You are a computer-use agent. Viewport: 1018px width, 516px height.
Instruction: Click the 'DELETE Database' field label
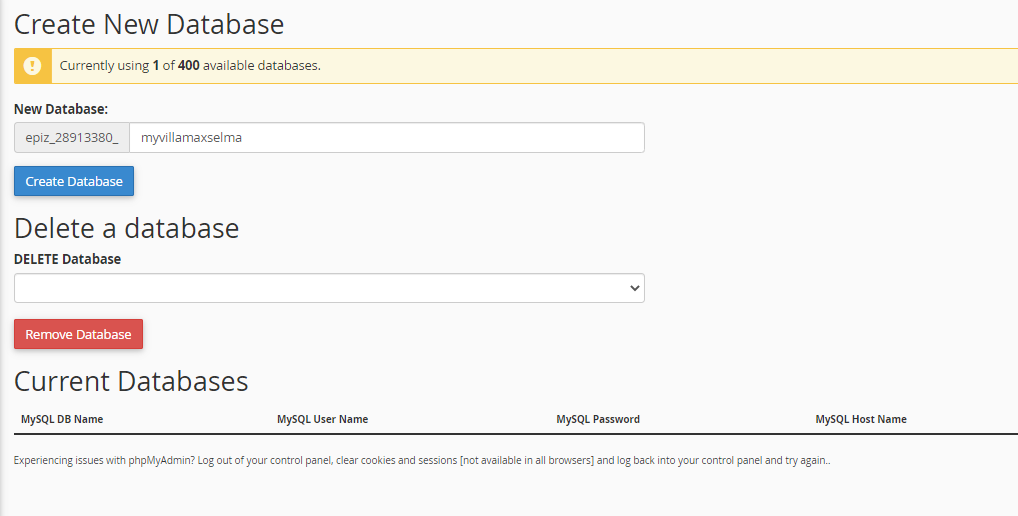67,259
